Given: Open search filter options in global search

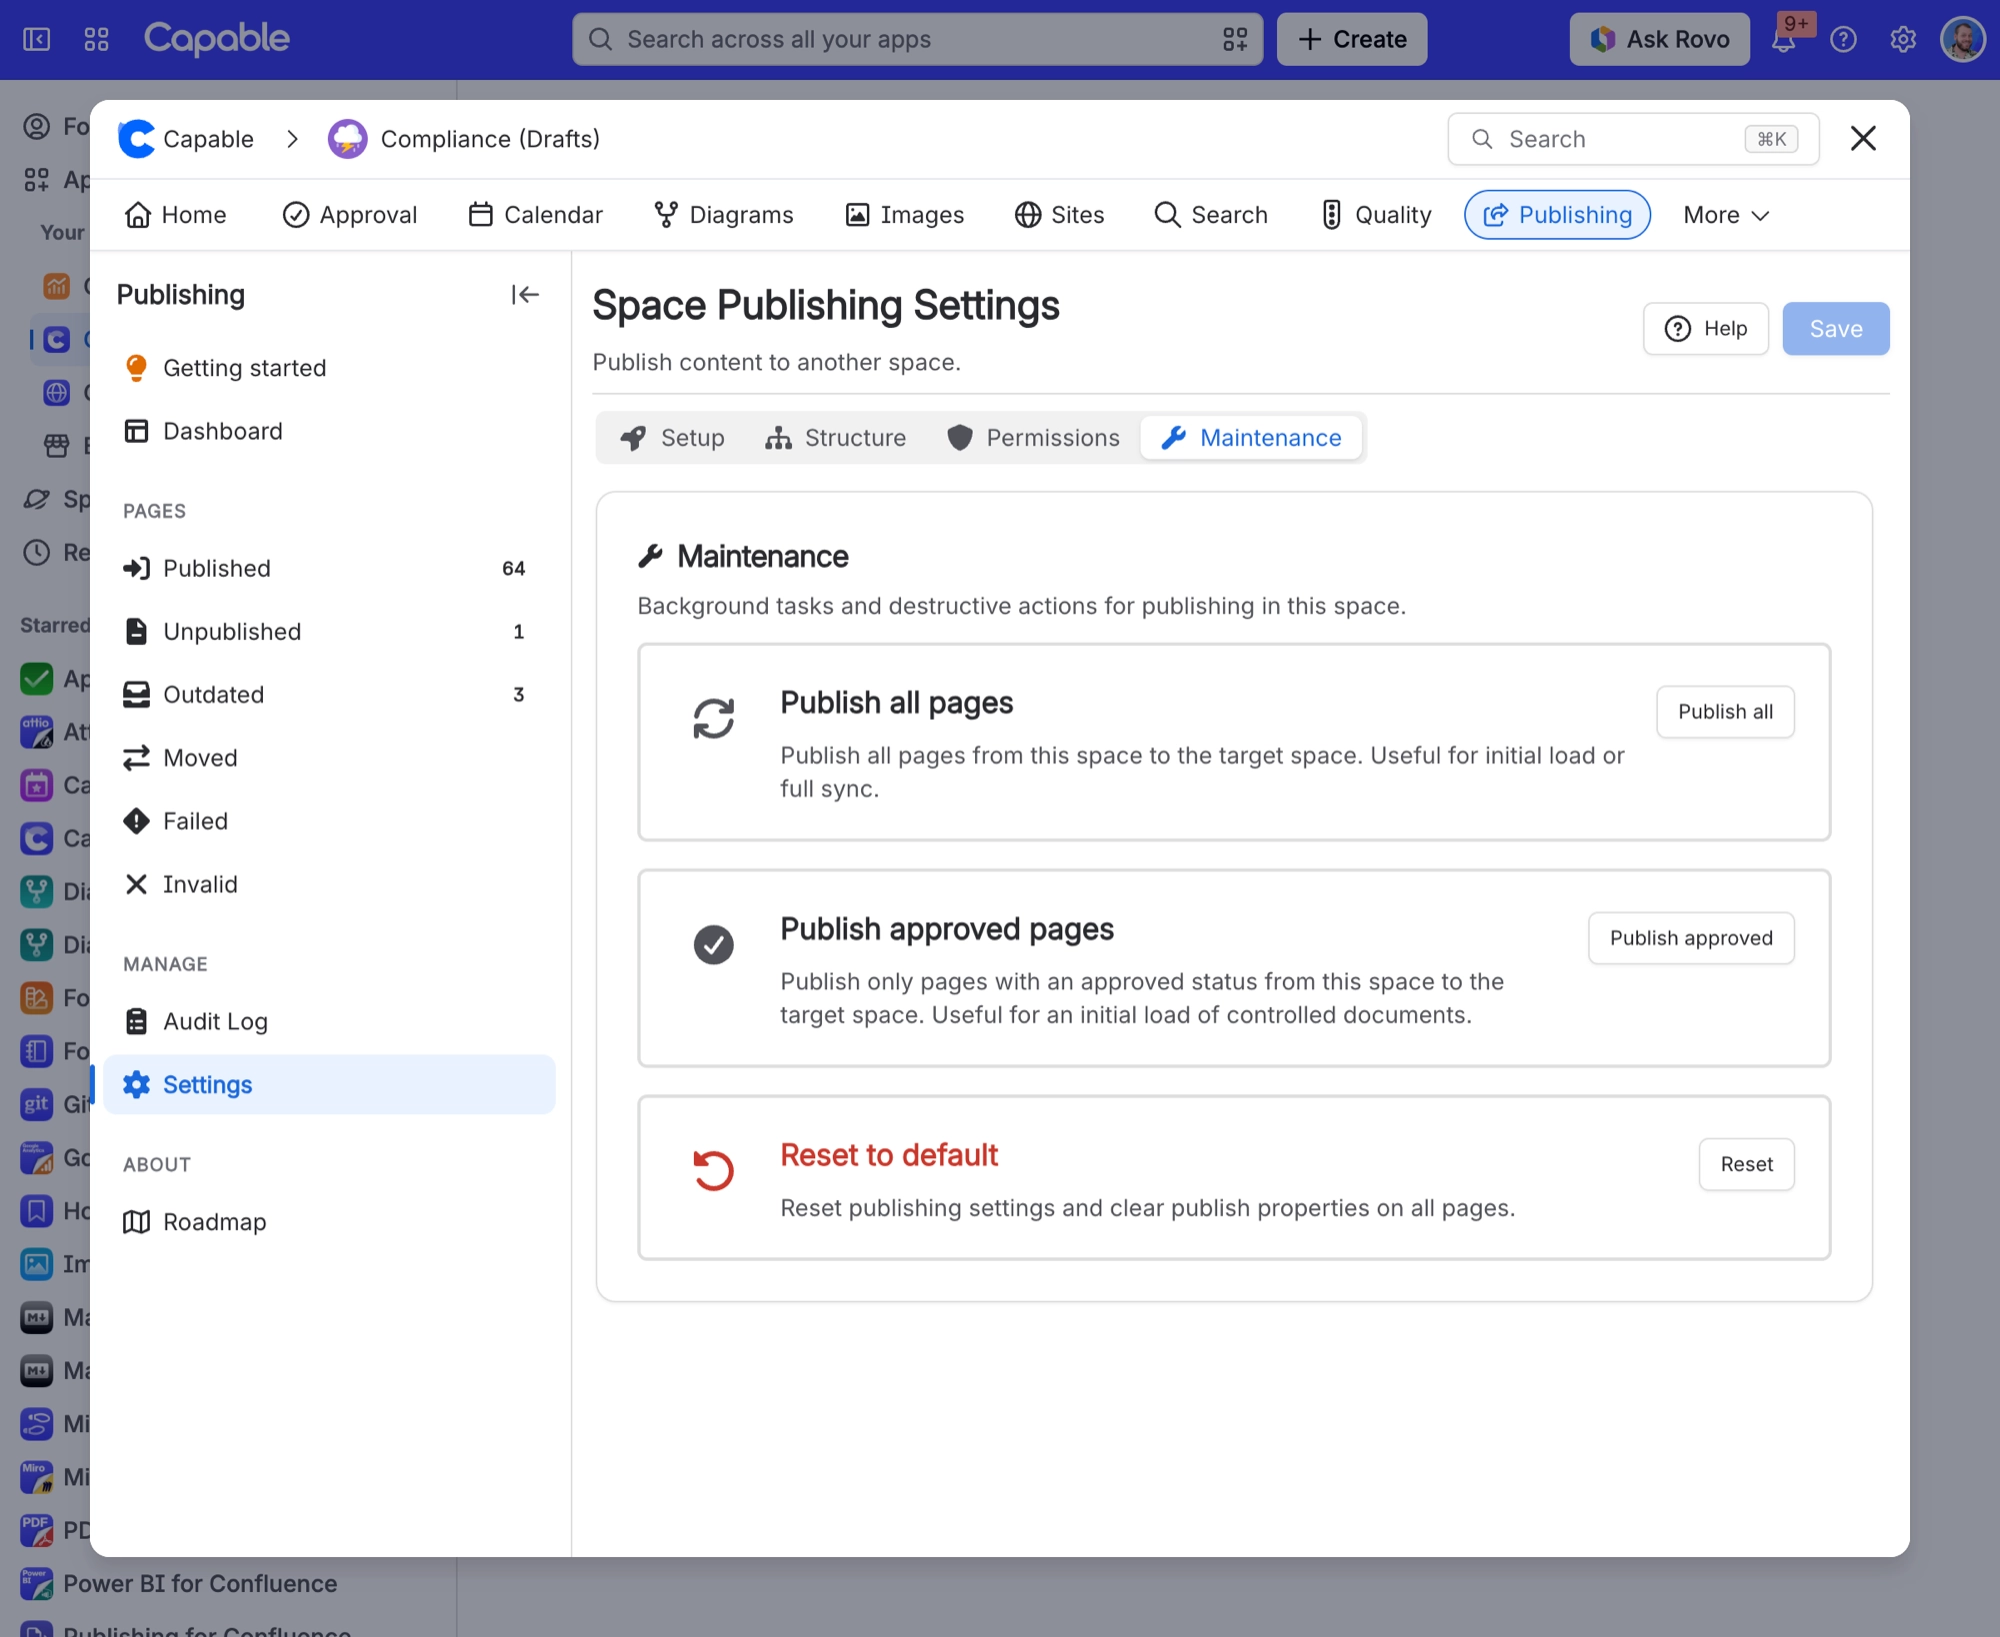Looking at the screenshot, I should pos(1235,39).
